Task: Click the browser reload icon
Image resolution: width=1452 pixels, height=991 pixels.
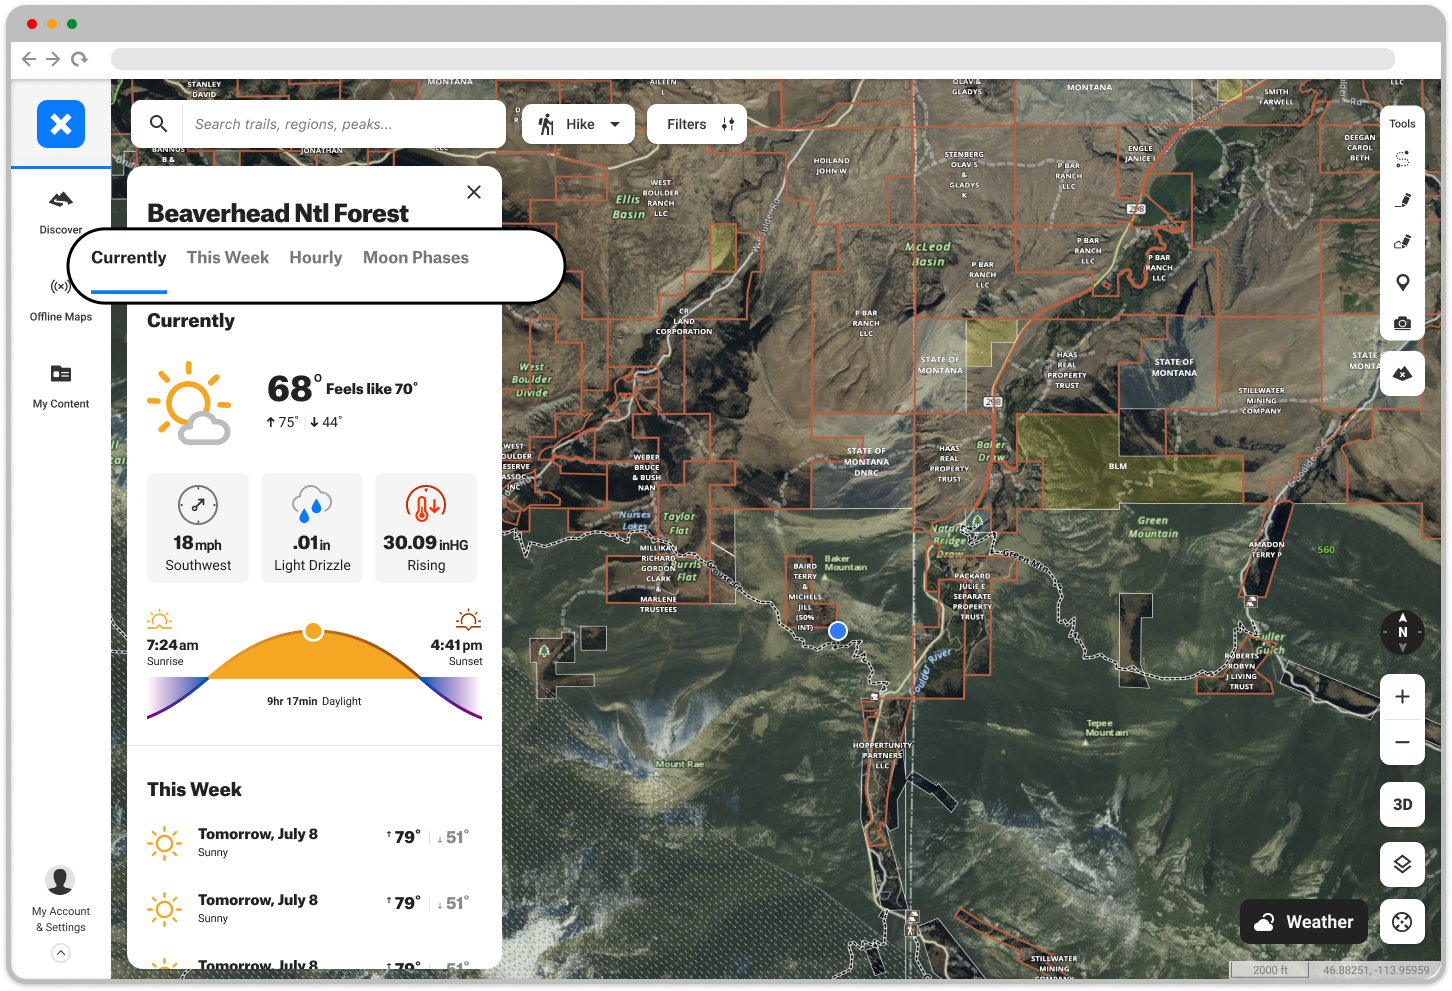Action: (x=79, y=59)
